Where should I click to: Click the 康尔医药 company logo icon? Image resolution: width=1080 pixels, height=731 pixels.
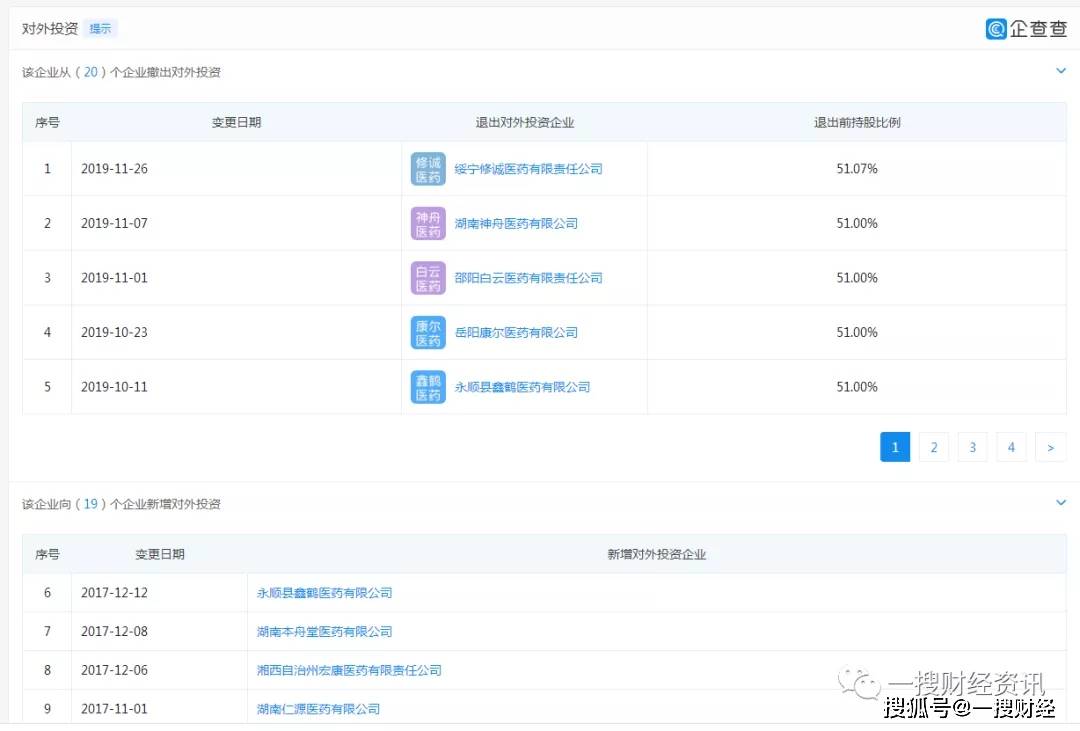[x=427, y=332]
